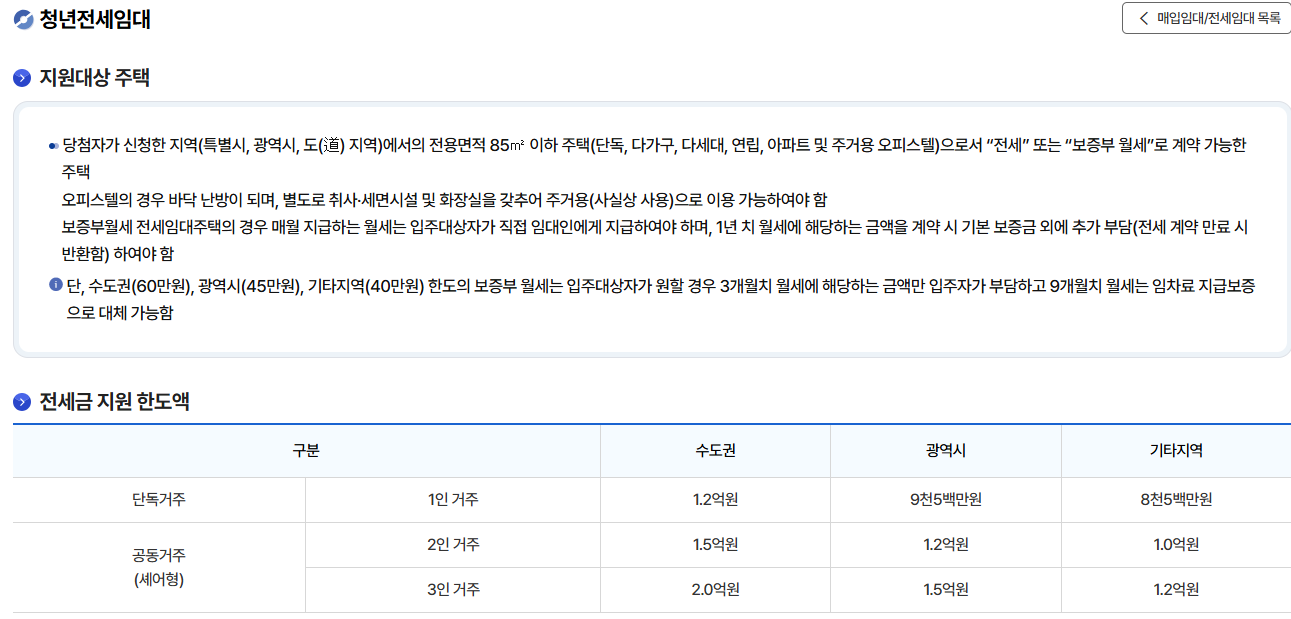
Task: Click the 3인 거주 table cell
Action: click(452, 590)
